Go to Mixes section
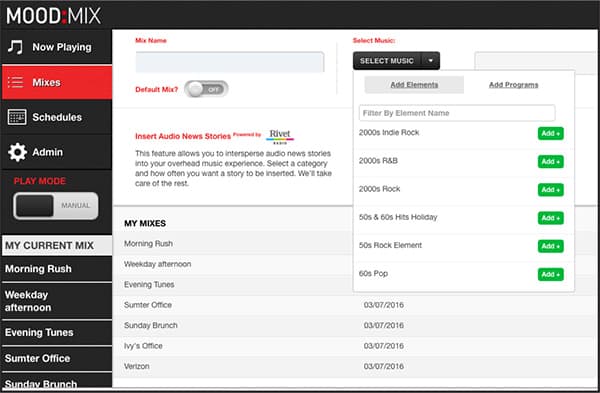 click(x=57, y=82)
